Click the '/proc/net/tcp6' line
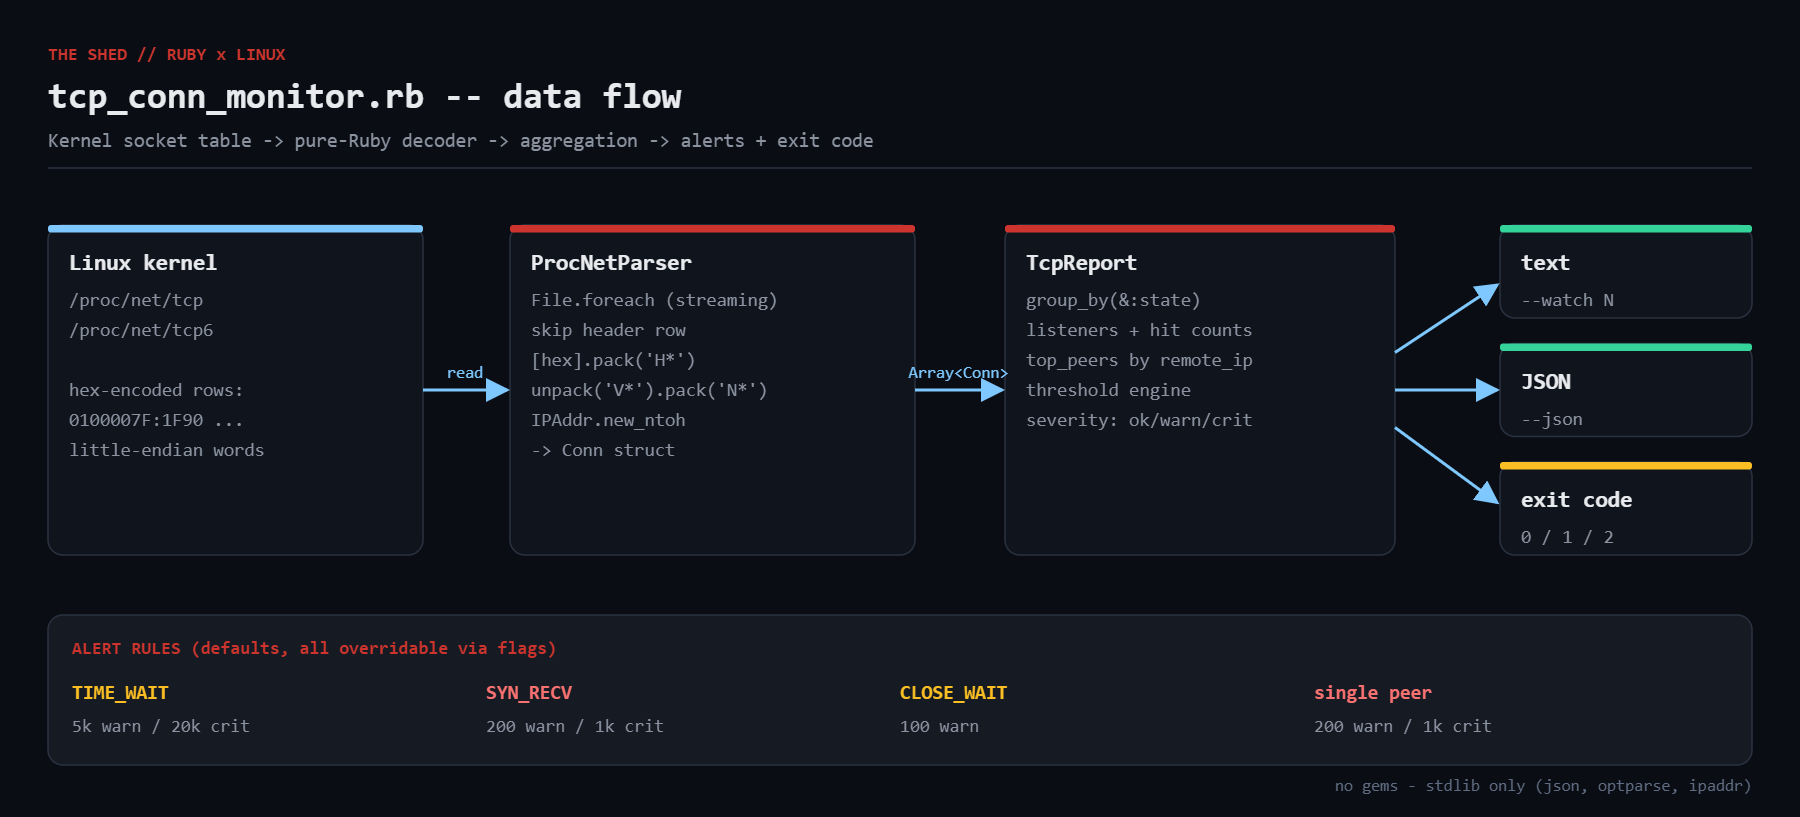 (141, 330)
